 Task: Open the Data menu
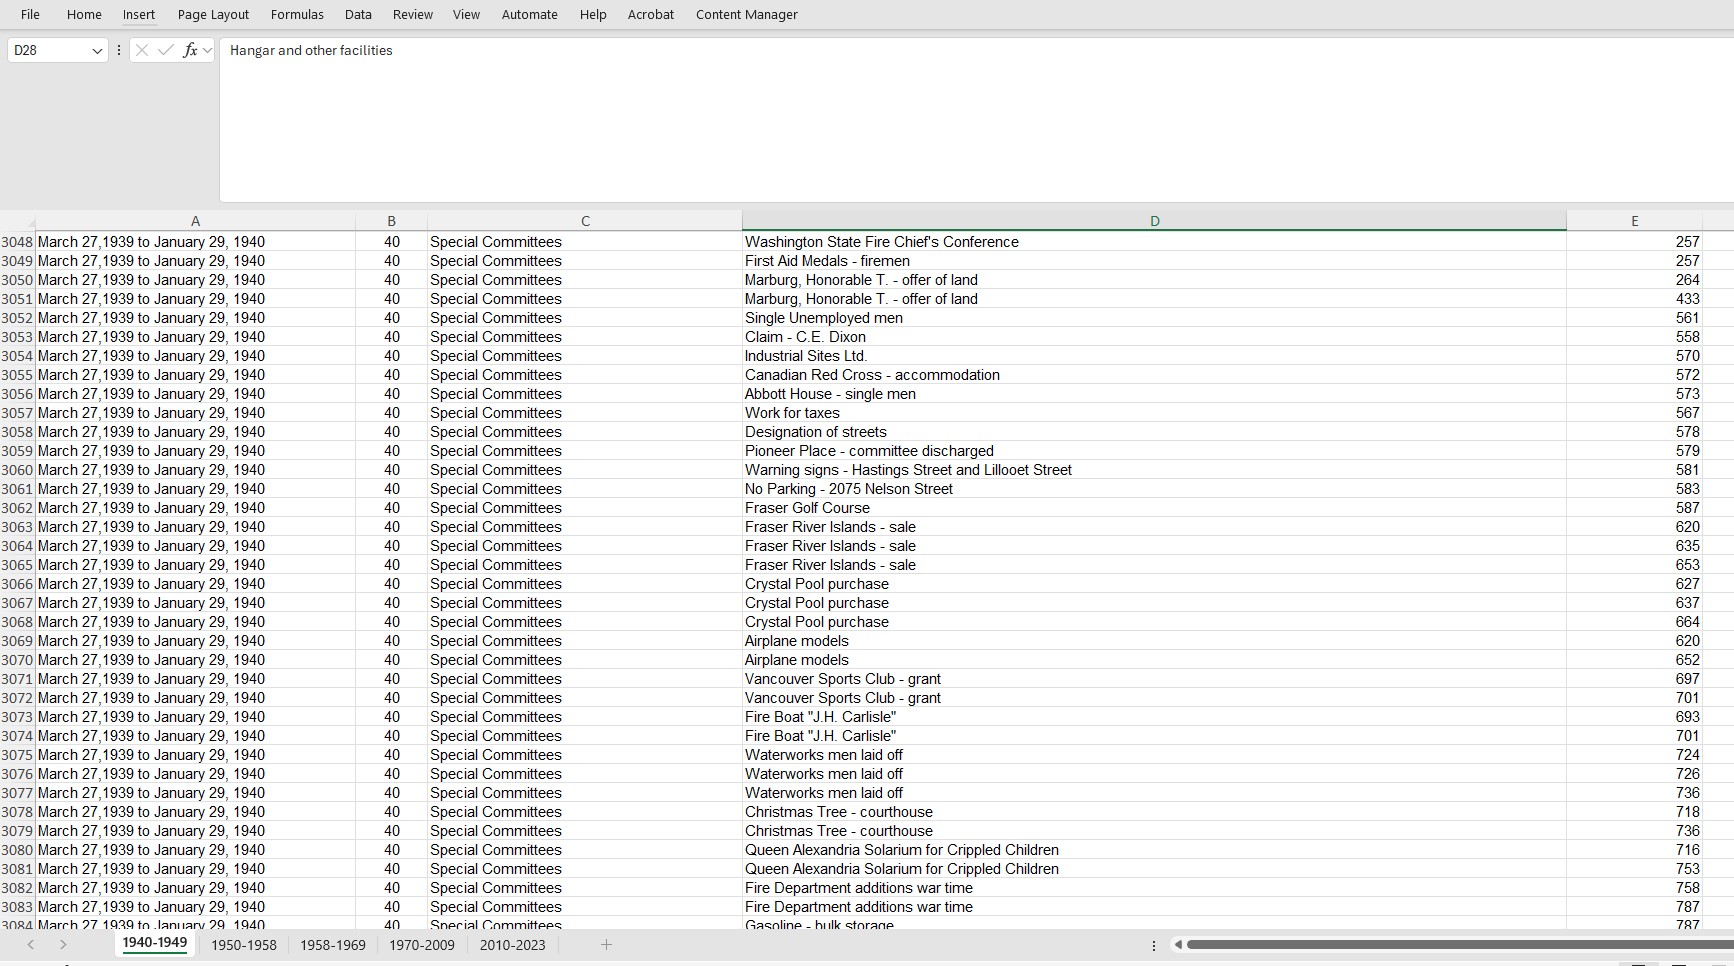point(357,14)
